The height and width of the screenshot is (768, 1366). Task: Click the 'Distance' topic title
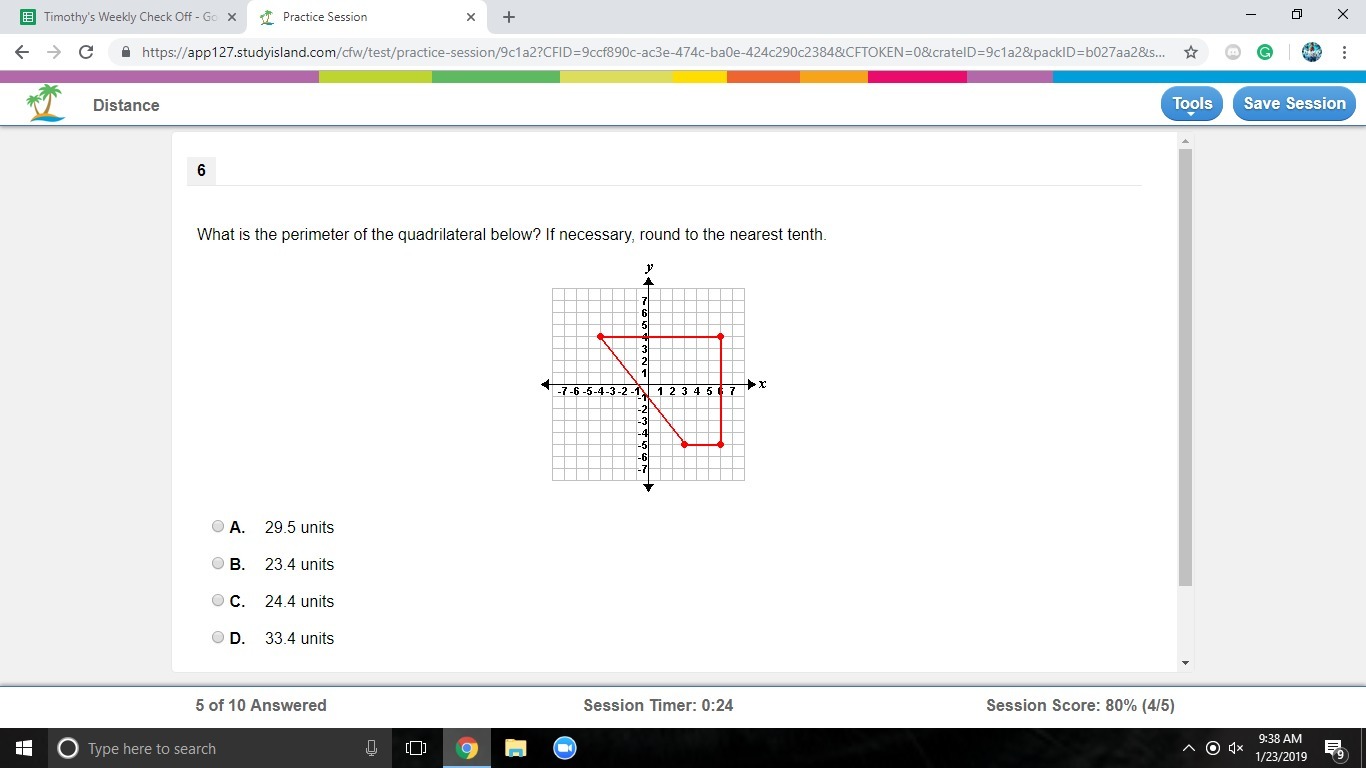(126, 105)
